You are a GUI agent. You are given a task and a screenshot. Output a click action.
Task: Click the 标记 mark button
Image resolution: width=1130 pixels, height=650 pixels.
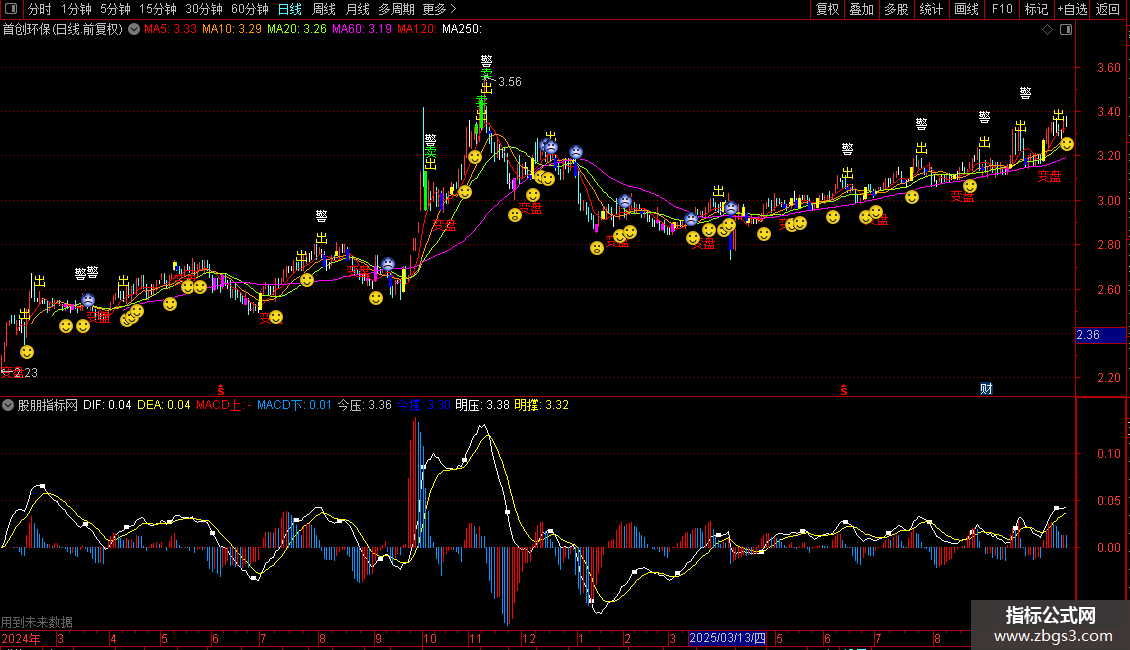1036,9
